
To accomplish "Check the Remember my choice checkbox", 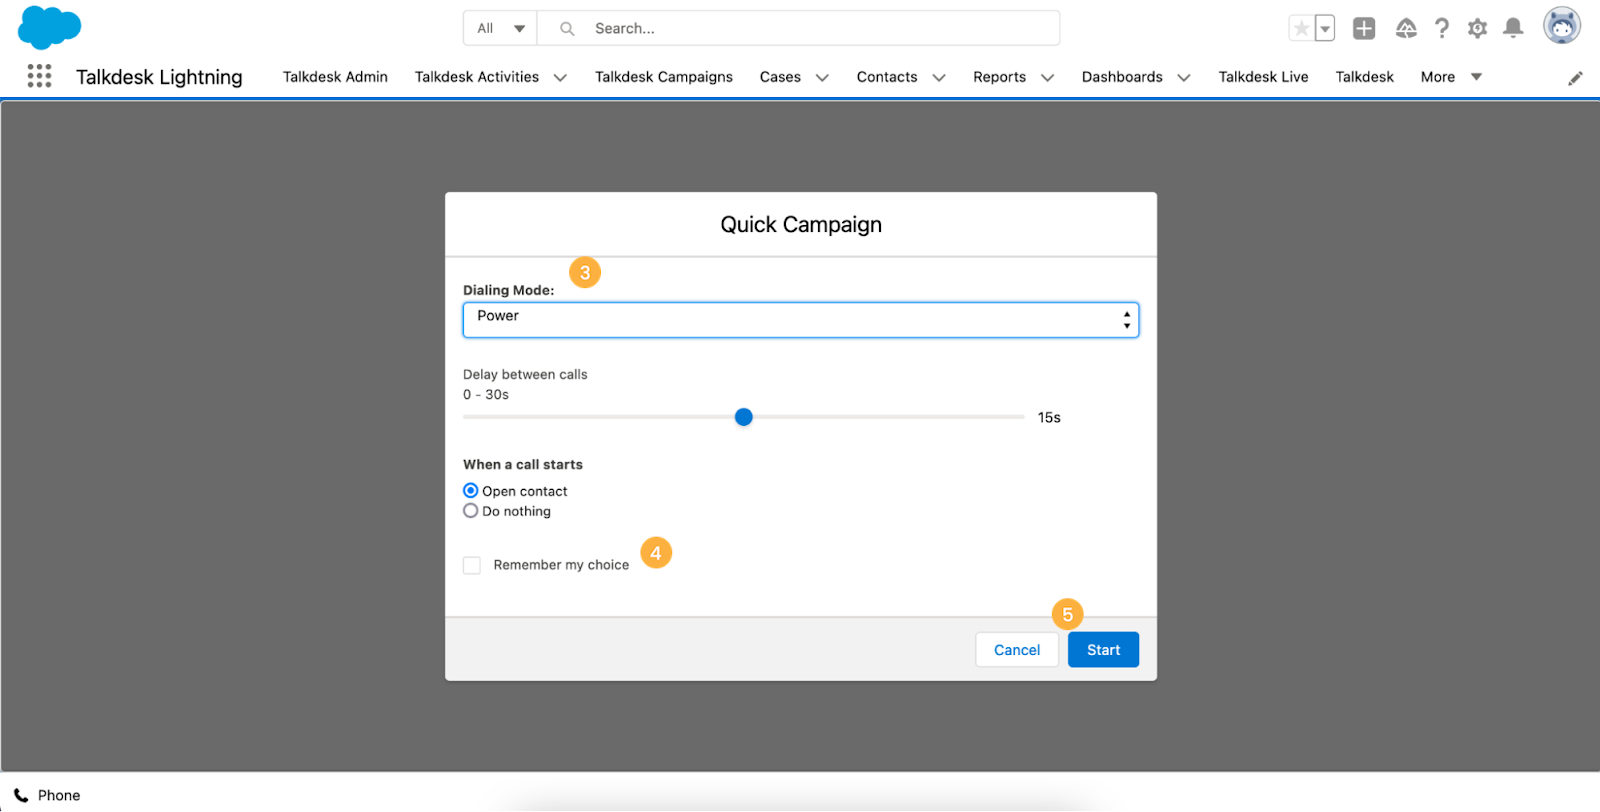I will [472, 566].
